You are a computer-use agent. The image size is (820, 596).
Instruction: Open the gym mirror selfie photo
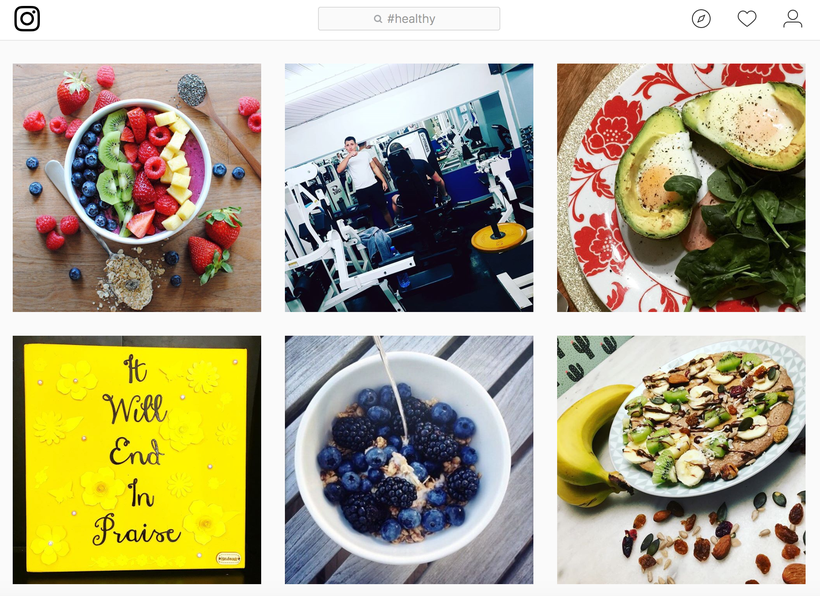[409, 188]
